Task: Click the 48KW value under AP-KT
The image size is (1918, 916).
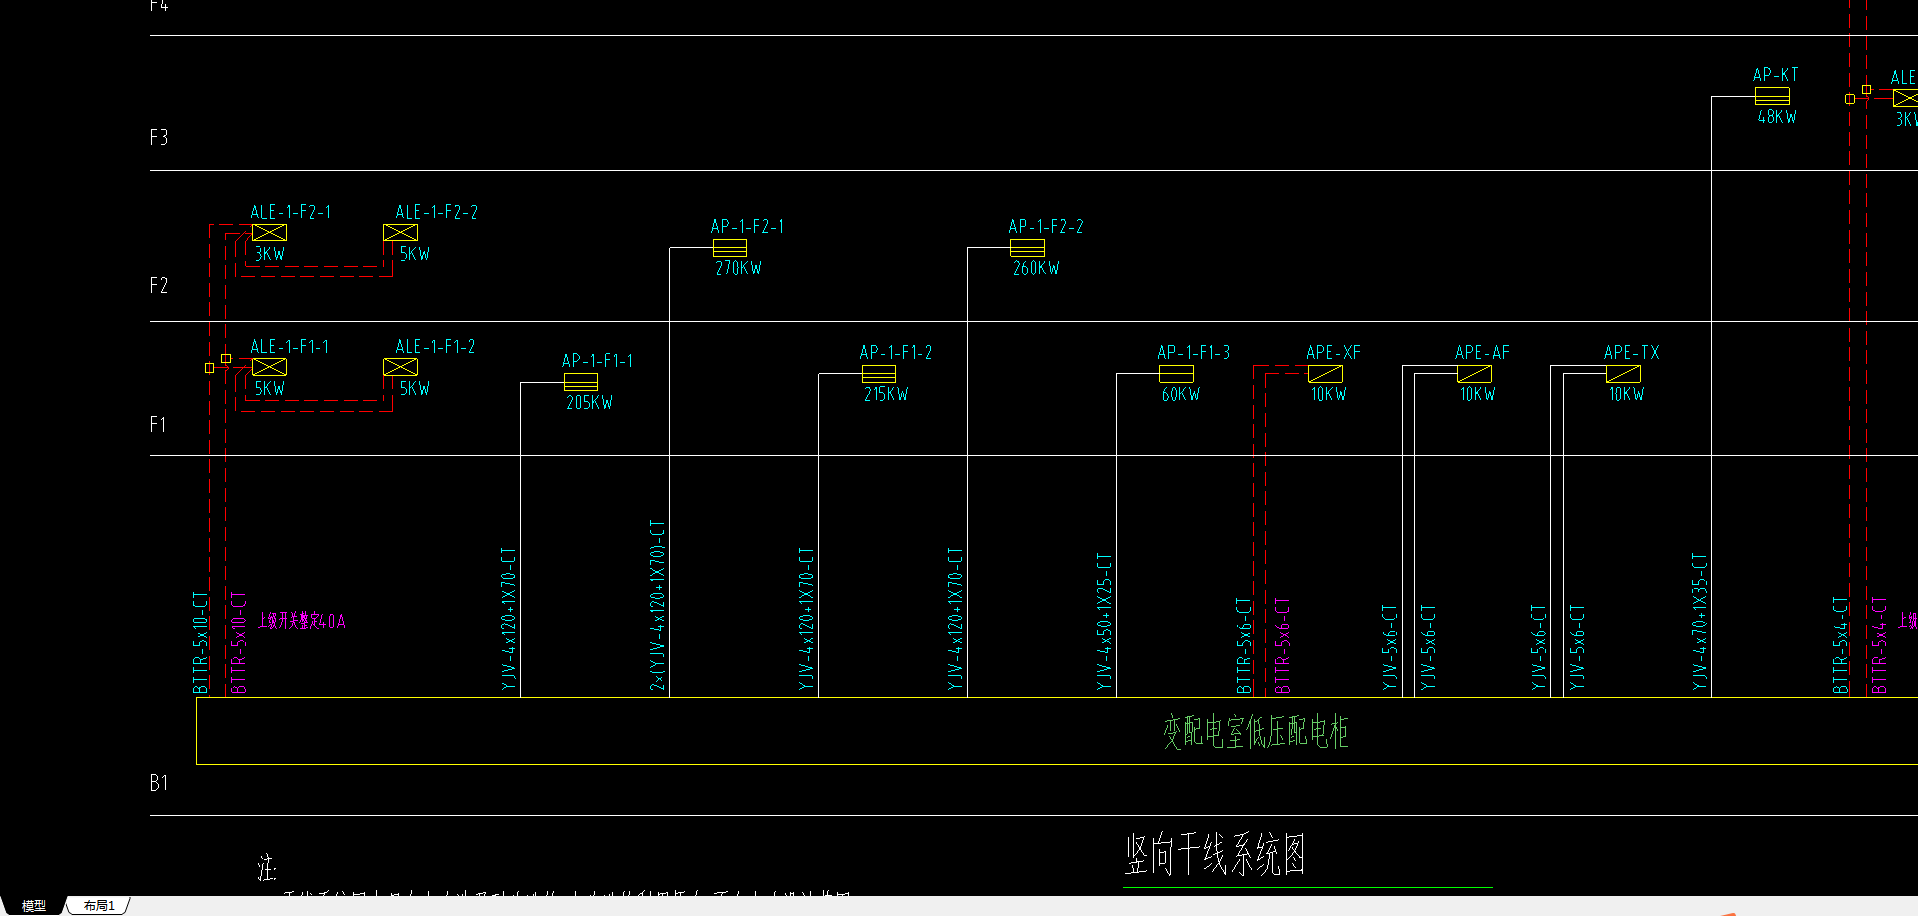Action: point(1777,117)
